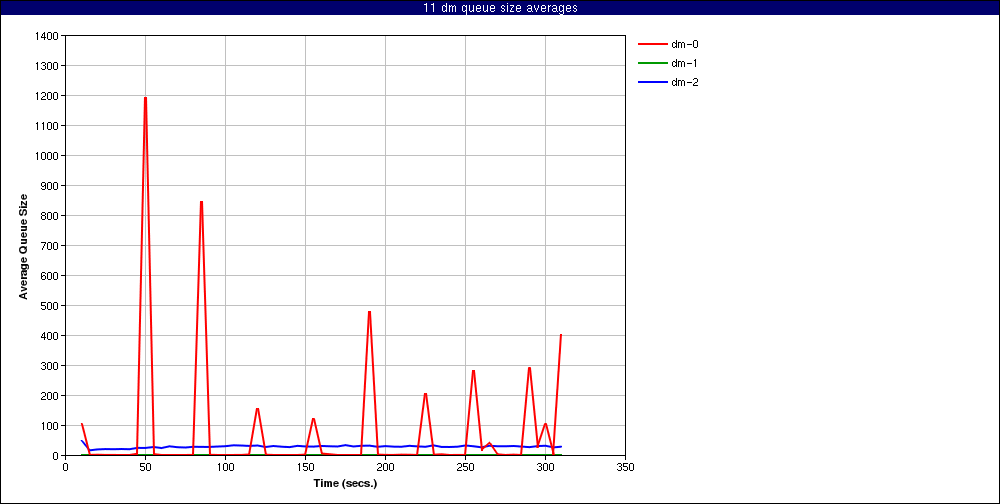Click y-axis tick label 900
Viewport: 1000px width, 504px height.
[50, 186]
